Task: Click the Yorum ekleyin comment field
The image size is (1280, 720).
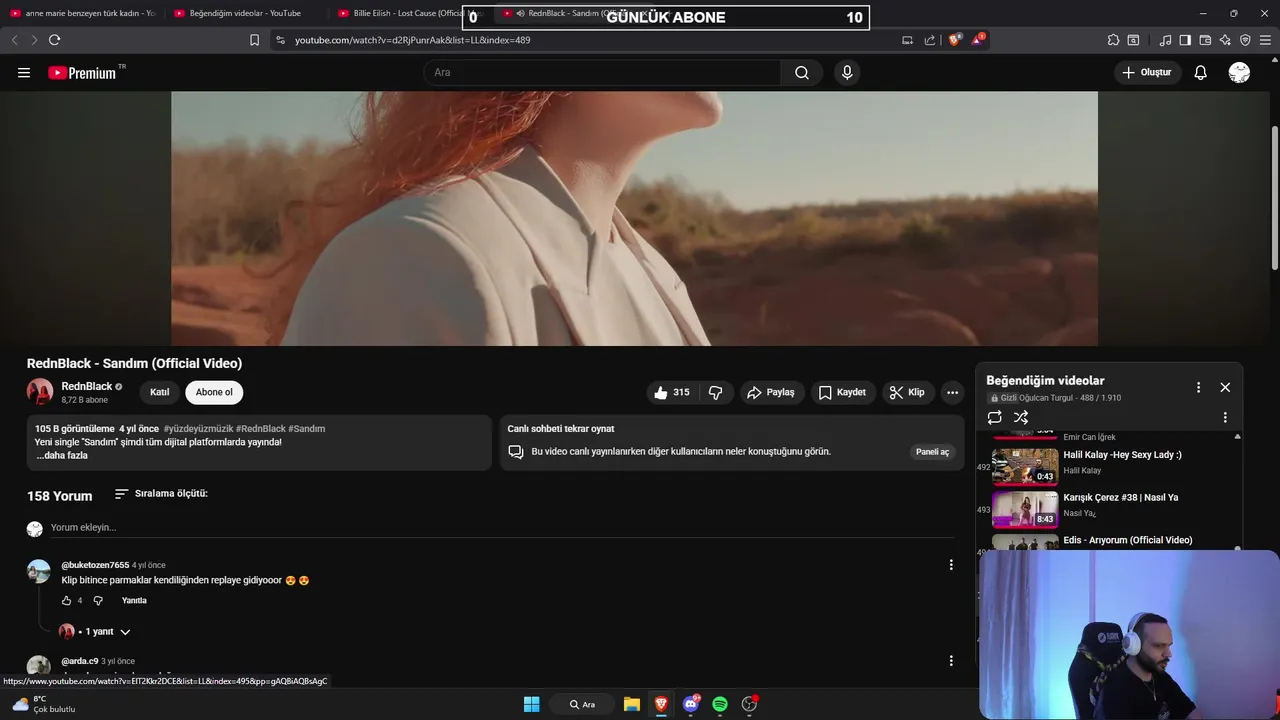Action: click(500, 528)
